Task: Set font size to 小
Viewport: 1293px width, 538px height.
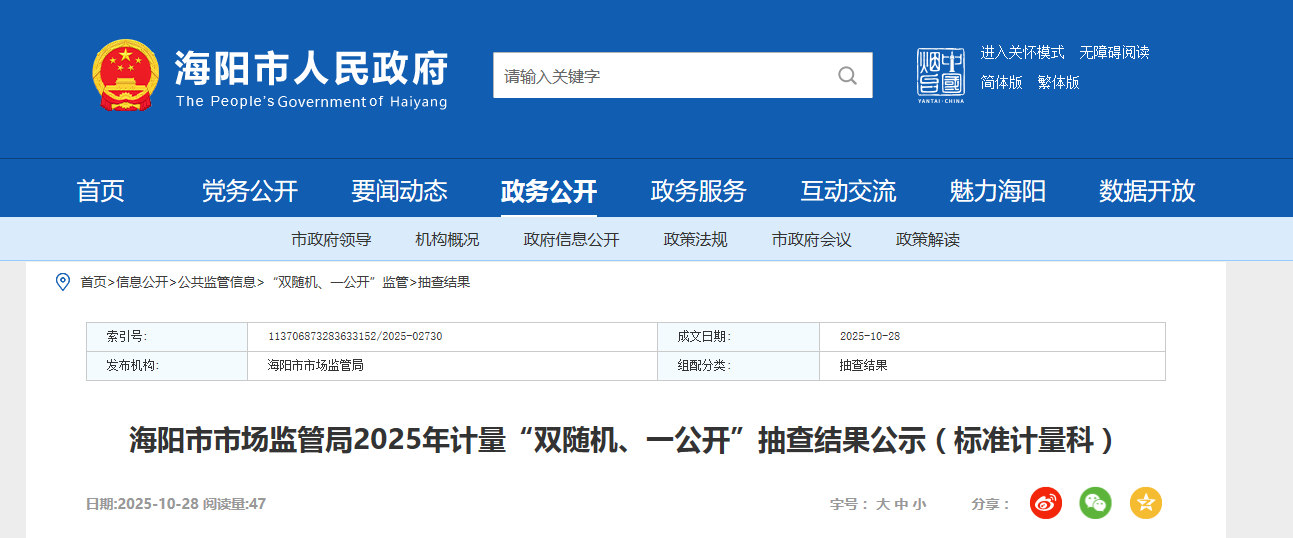Action: click(x=919, y=504)
